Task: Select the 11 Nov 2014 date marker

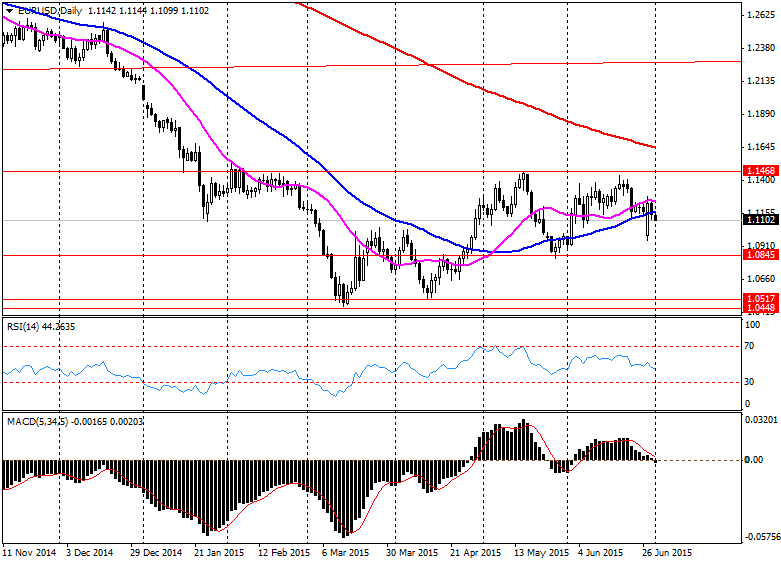Action: 27,552
